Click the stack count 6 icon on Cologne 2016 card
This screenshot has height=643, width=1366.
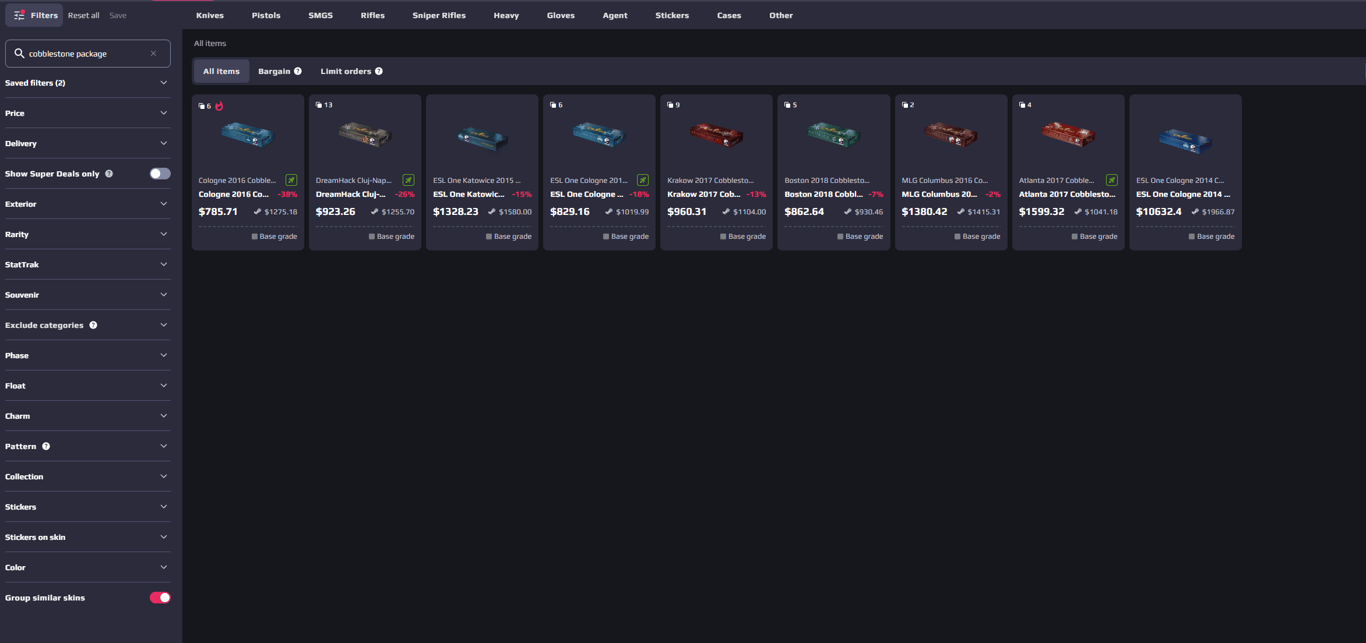point(202,105)
